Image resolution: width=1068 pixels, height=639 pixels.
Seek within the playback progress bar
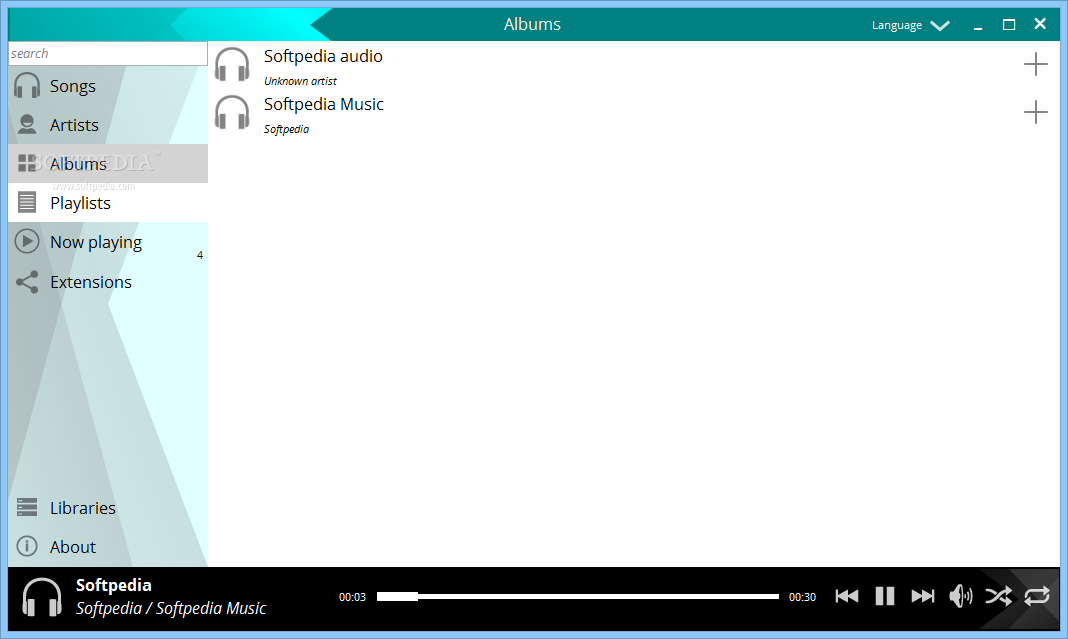pos(578,596)
